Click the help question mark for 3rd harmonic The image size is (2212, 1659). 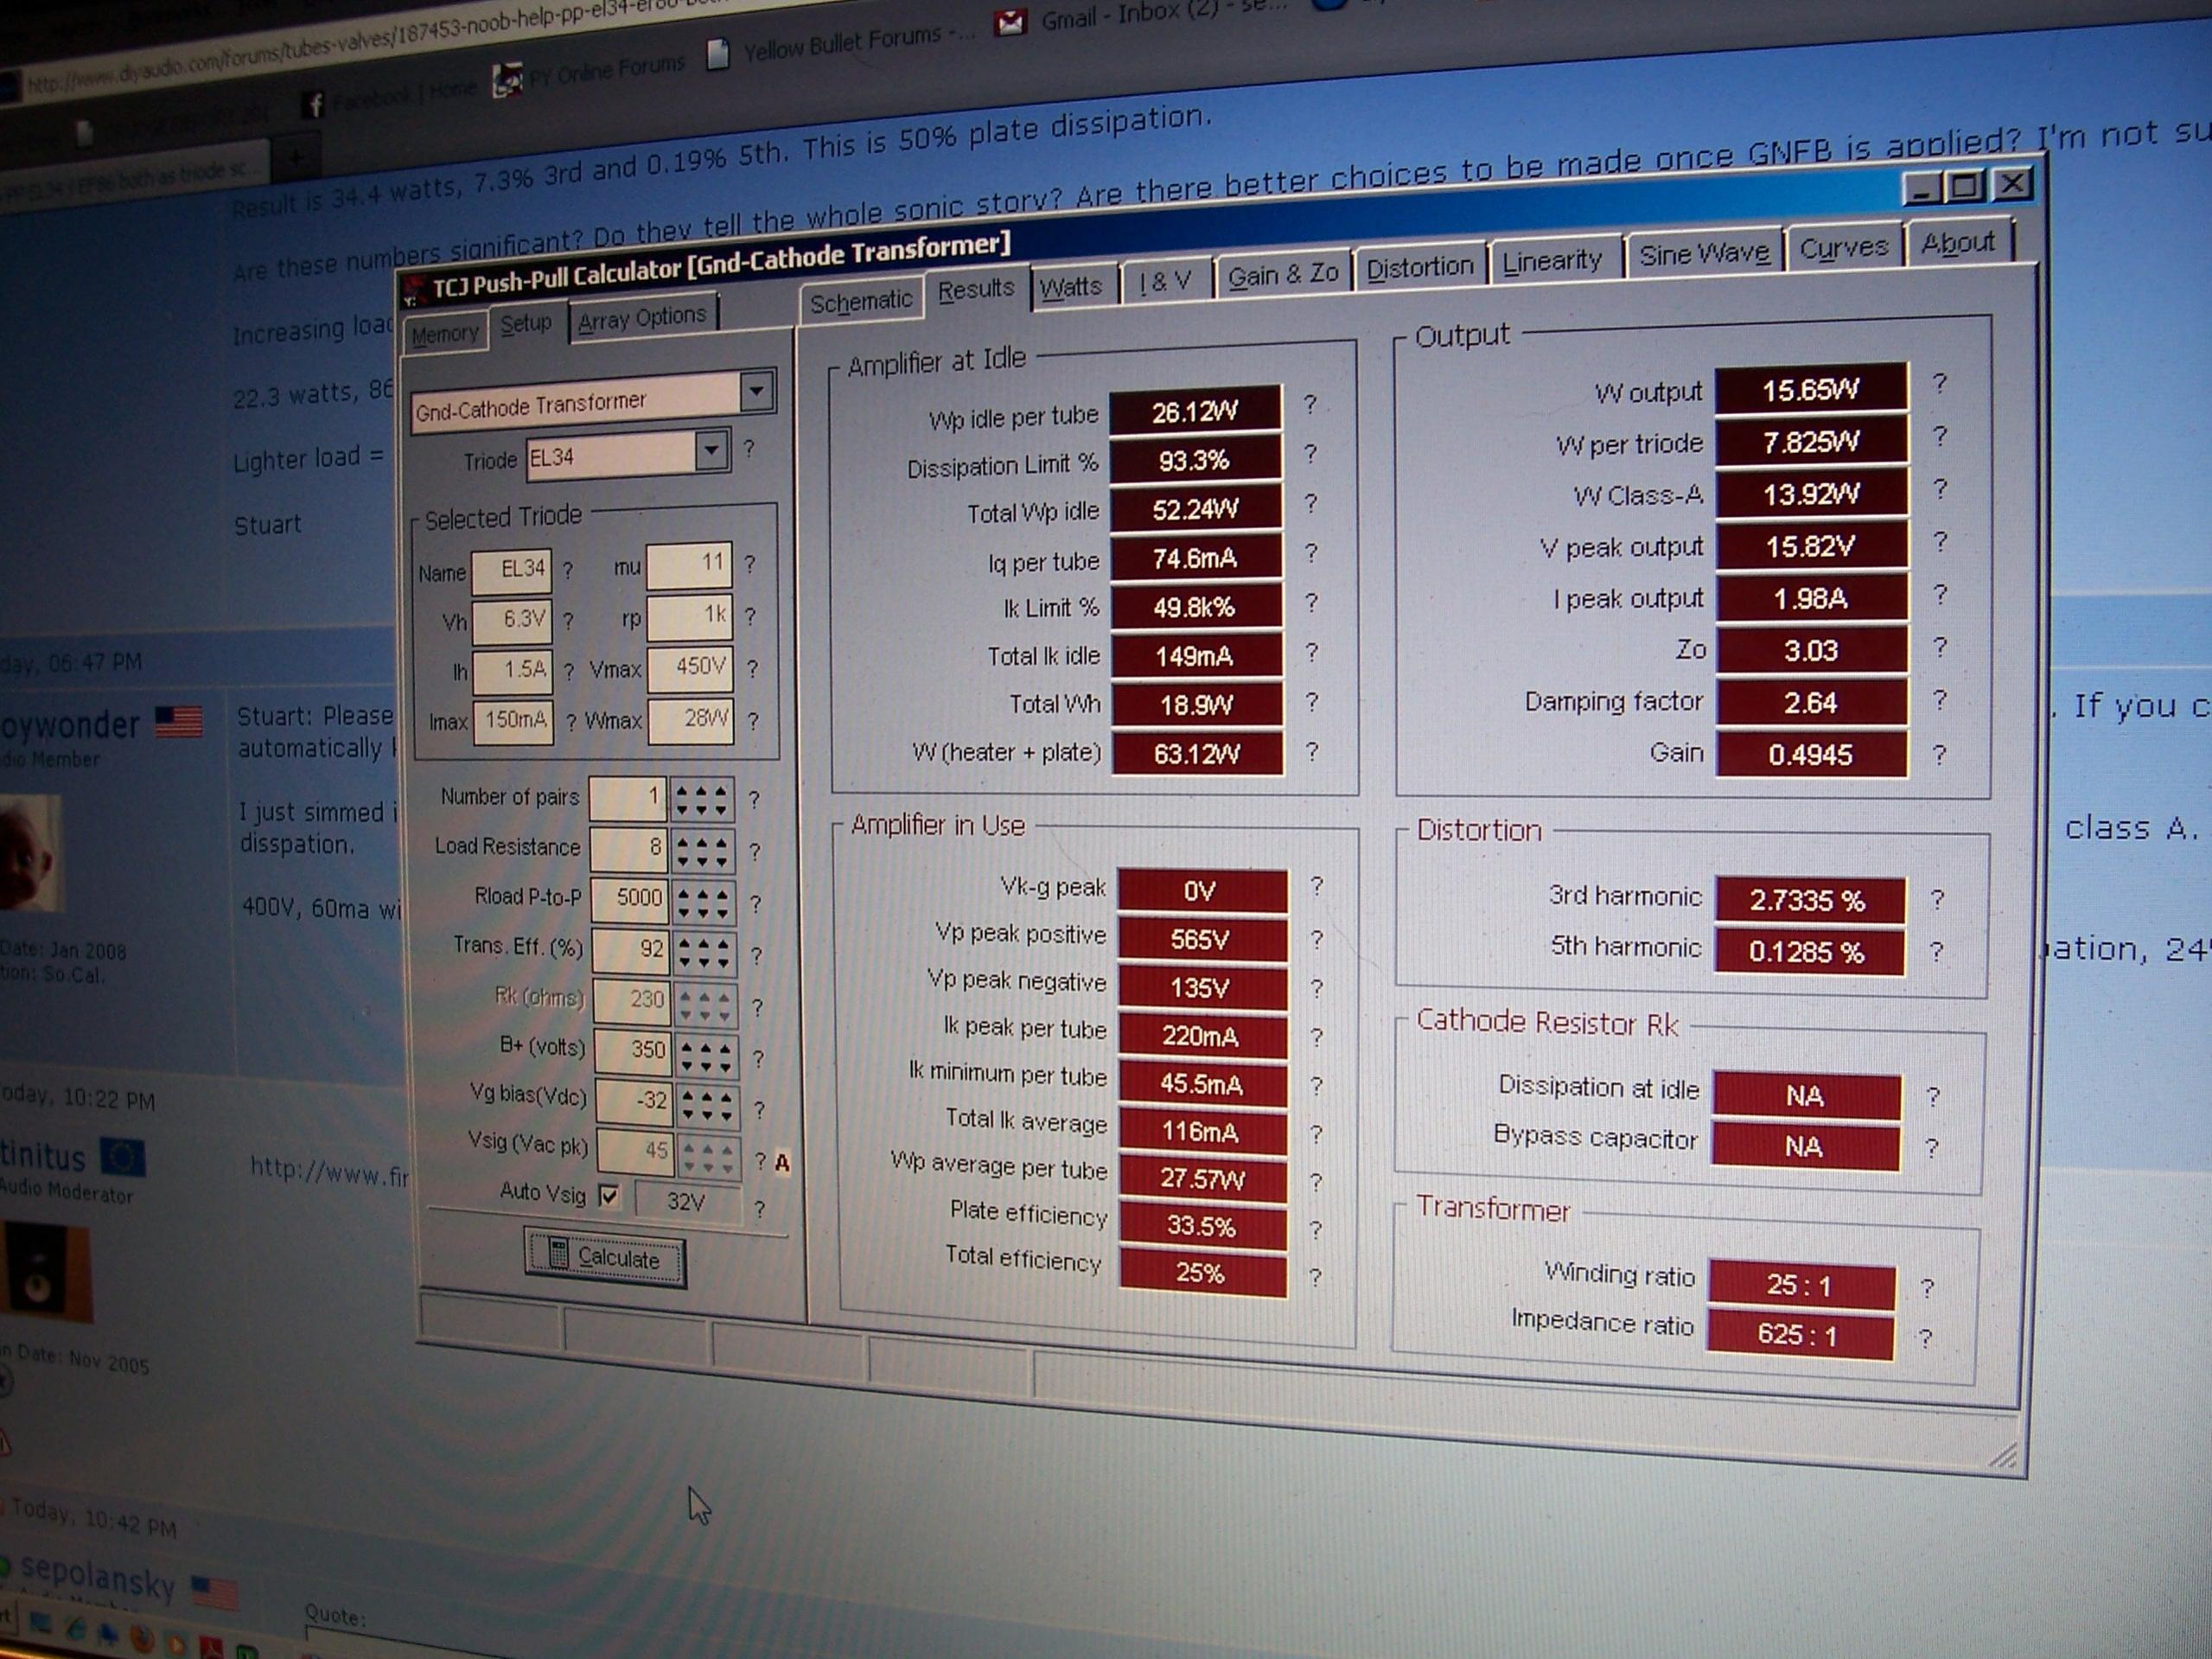click(1937, 899)
